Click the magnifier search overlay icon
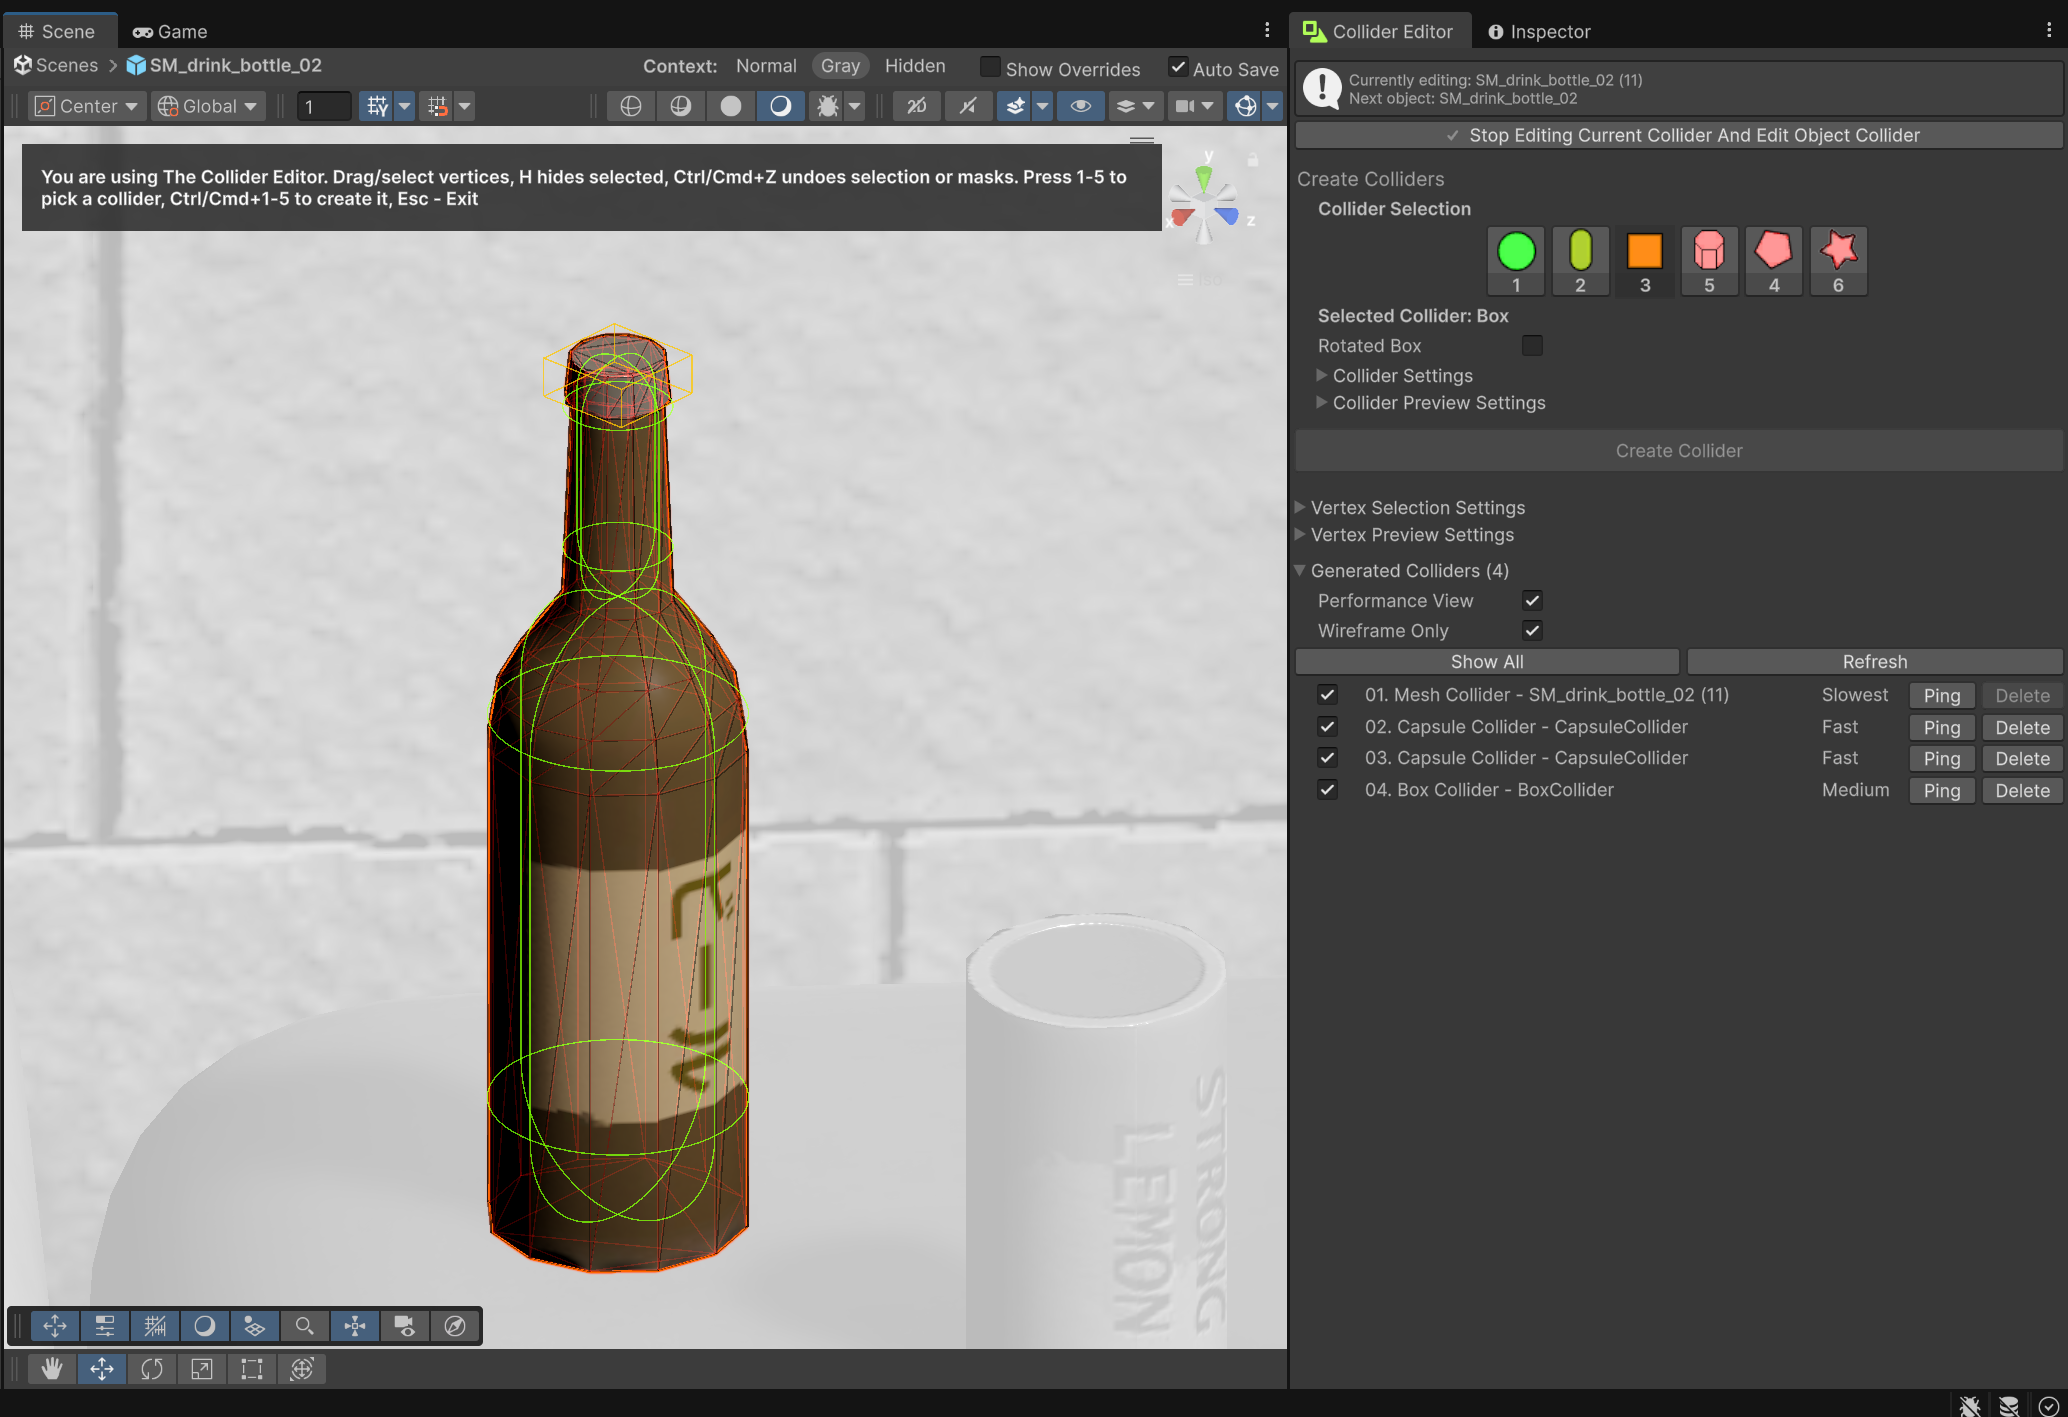Viewport: 2068px width, 1417px height. pyautogui.click(x=305, y=1326)
